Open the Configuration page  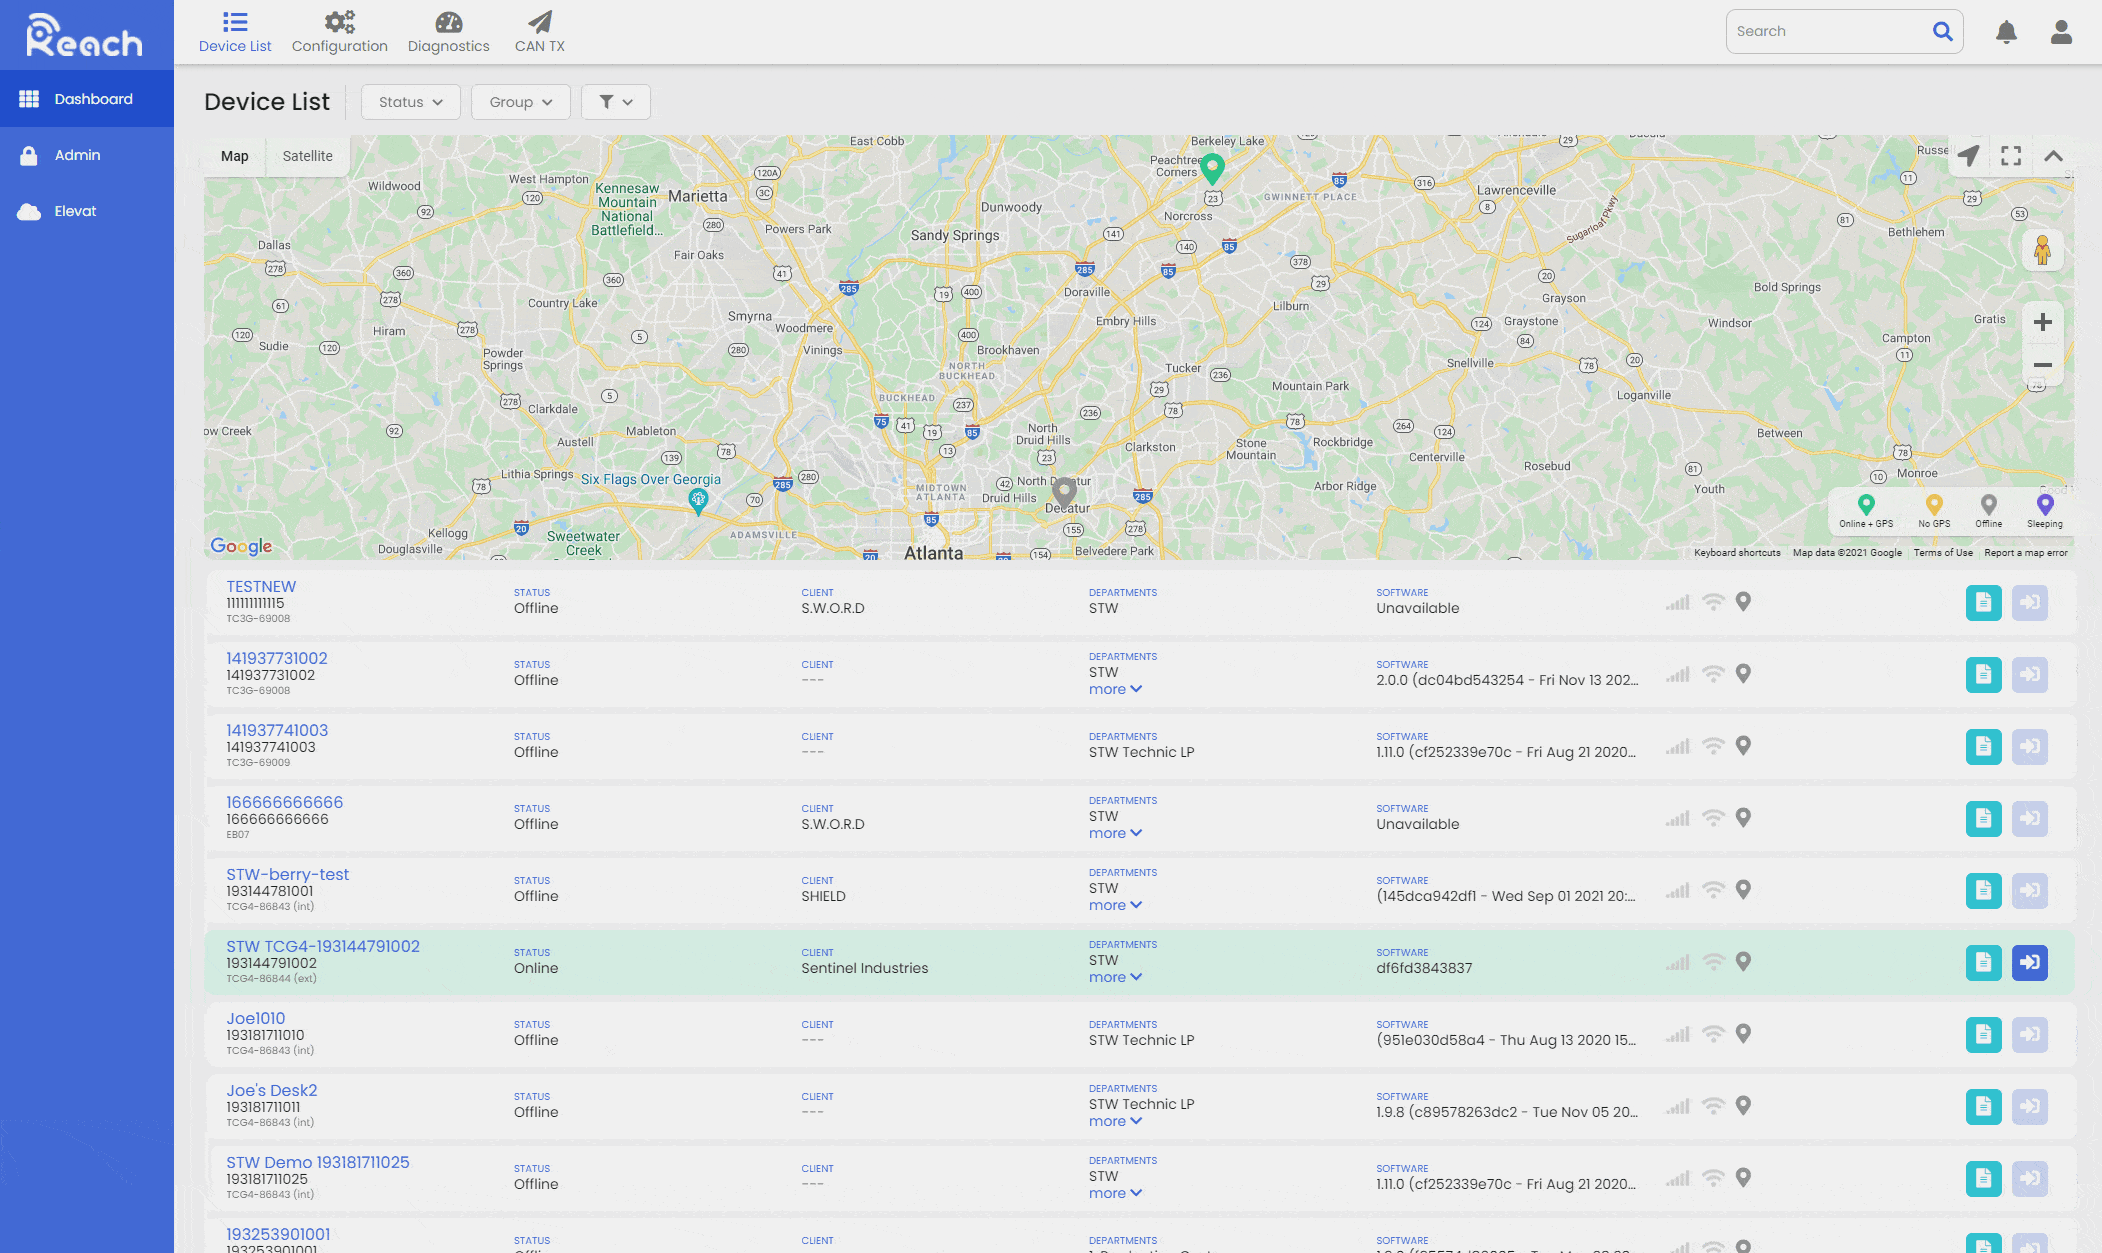(339, 30)
